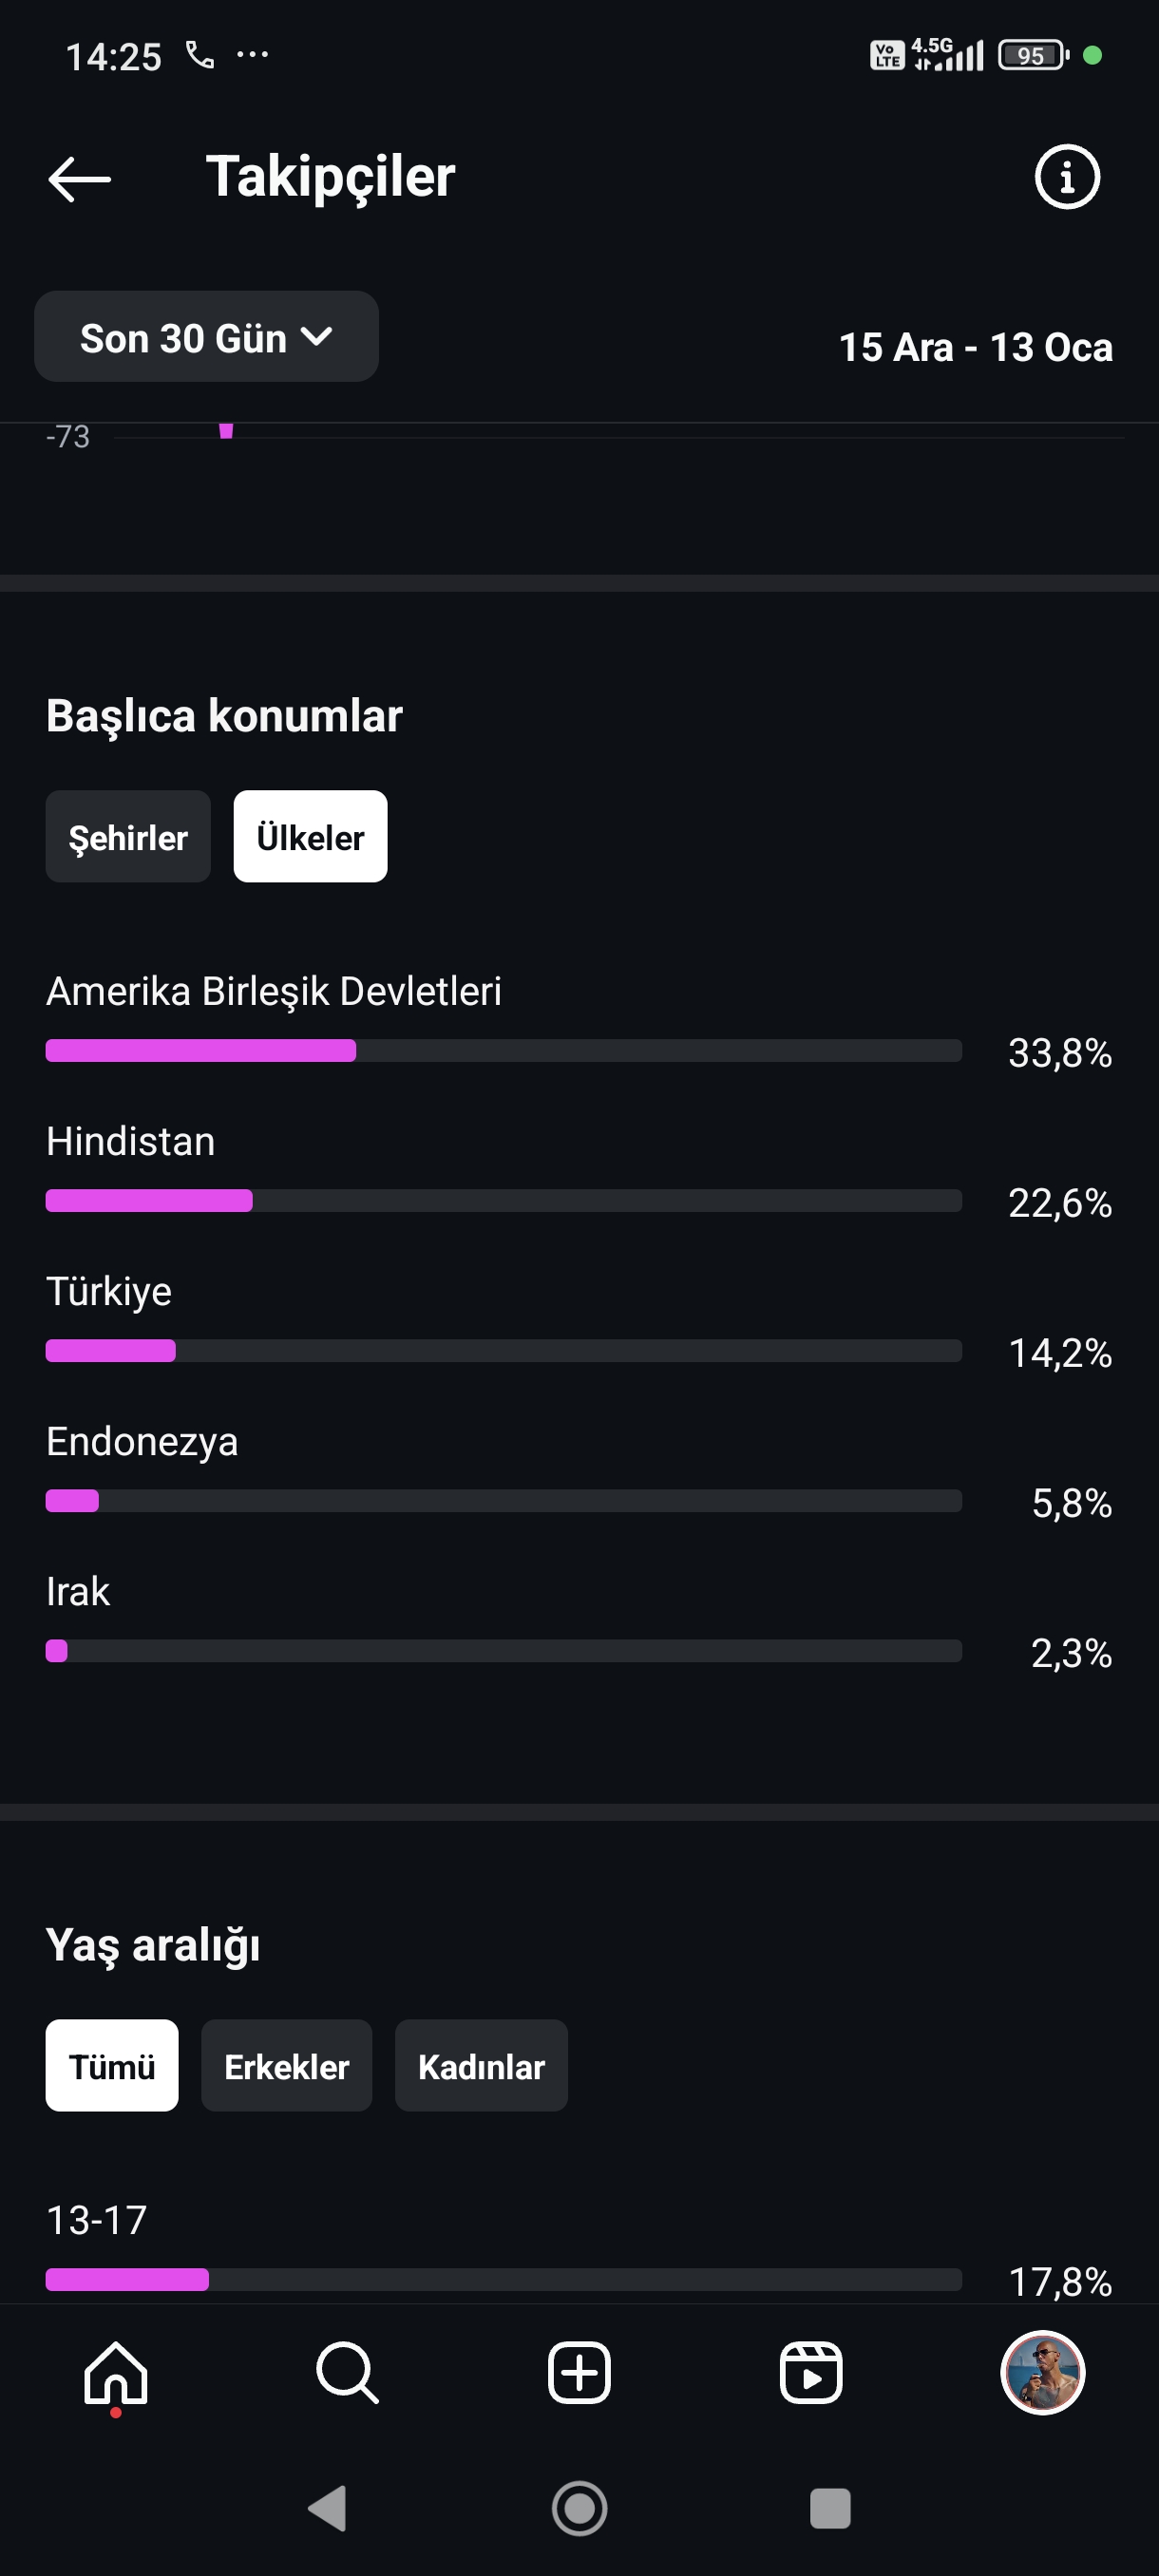This screenshot has width=1159, height=2576.
Task: Select the Tümü tab
Action: 112,2065
